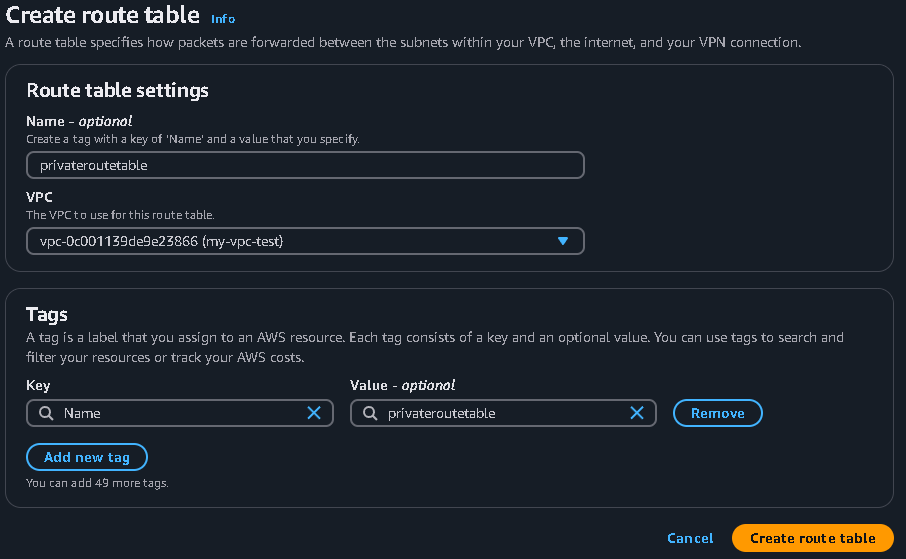Click the 'The VPC to use for this route table.' hint
Screen dimensions: 906x559
pos(120,215)
